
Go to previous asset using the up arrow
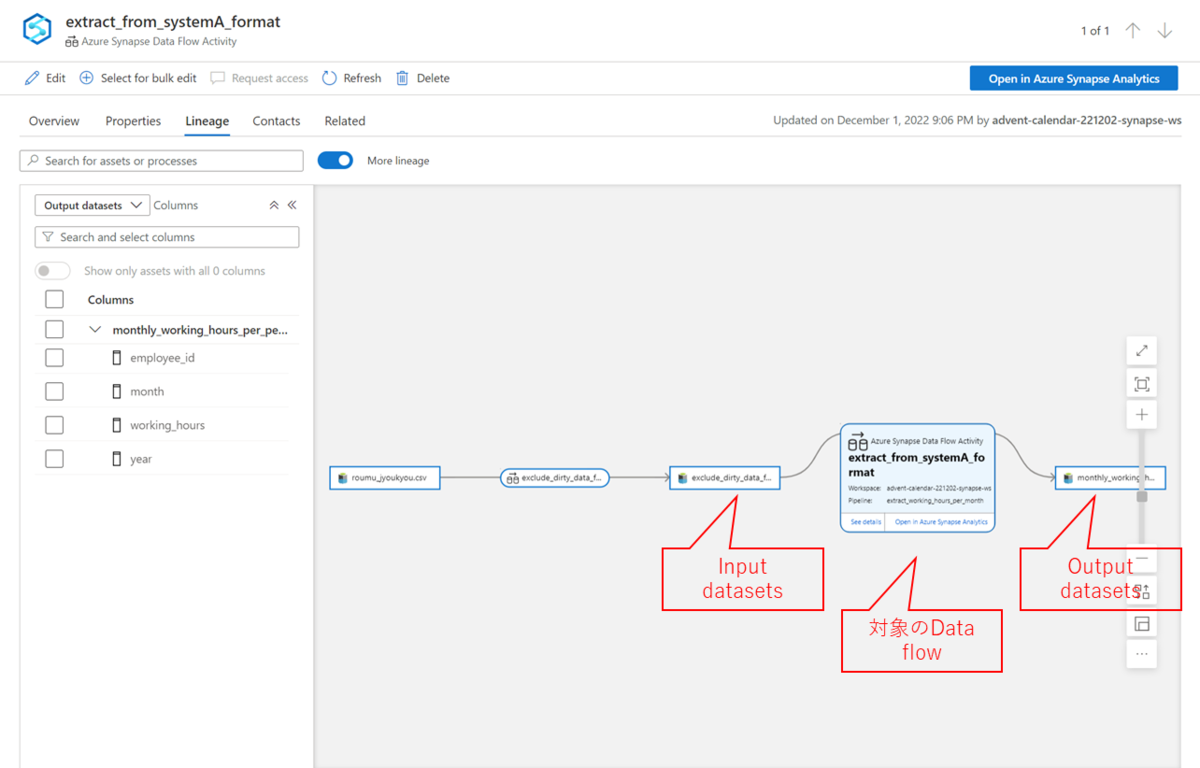pos(1133,31)
